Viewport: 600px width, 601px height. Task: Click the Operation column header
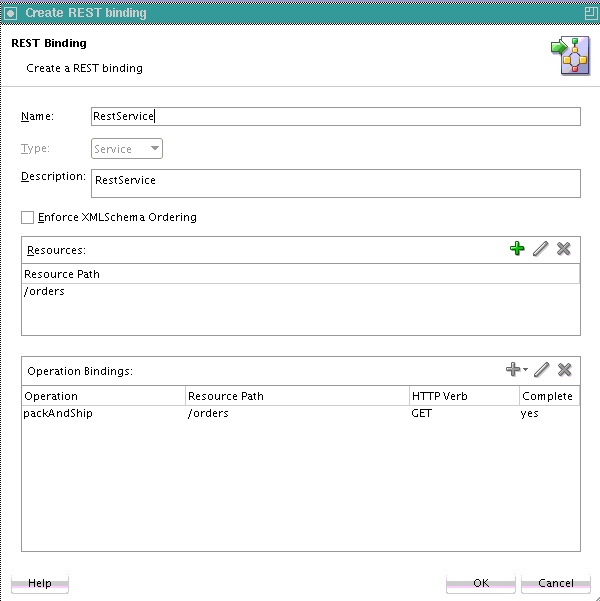(104, 396)
